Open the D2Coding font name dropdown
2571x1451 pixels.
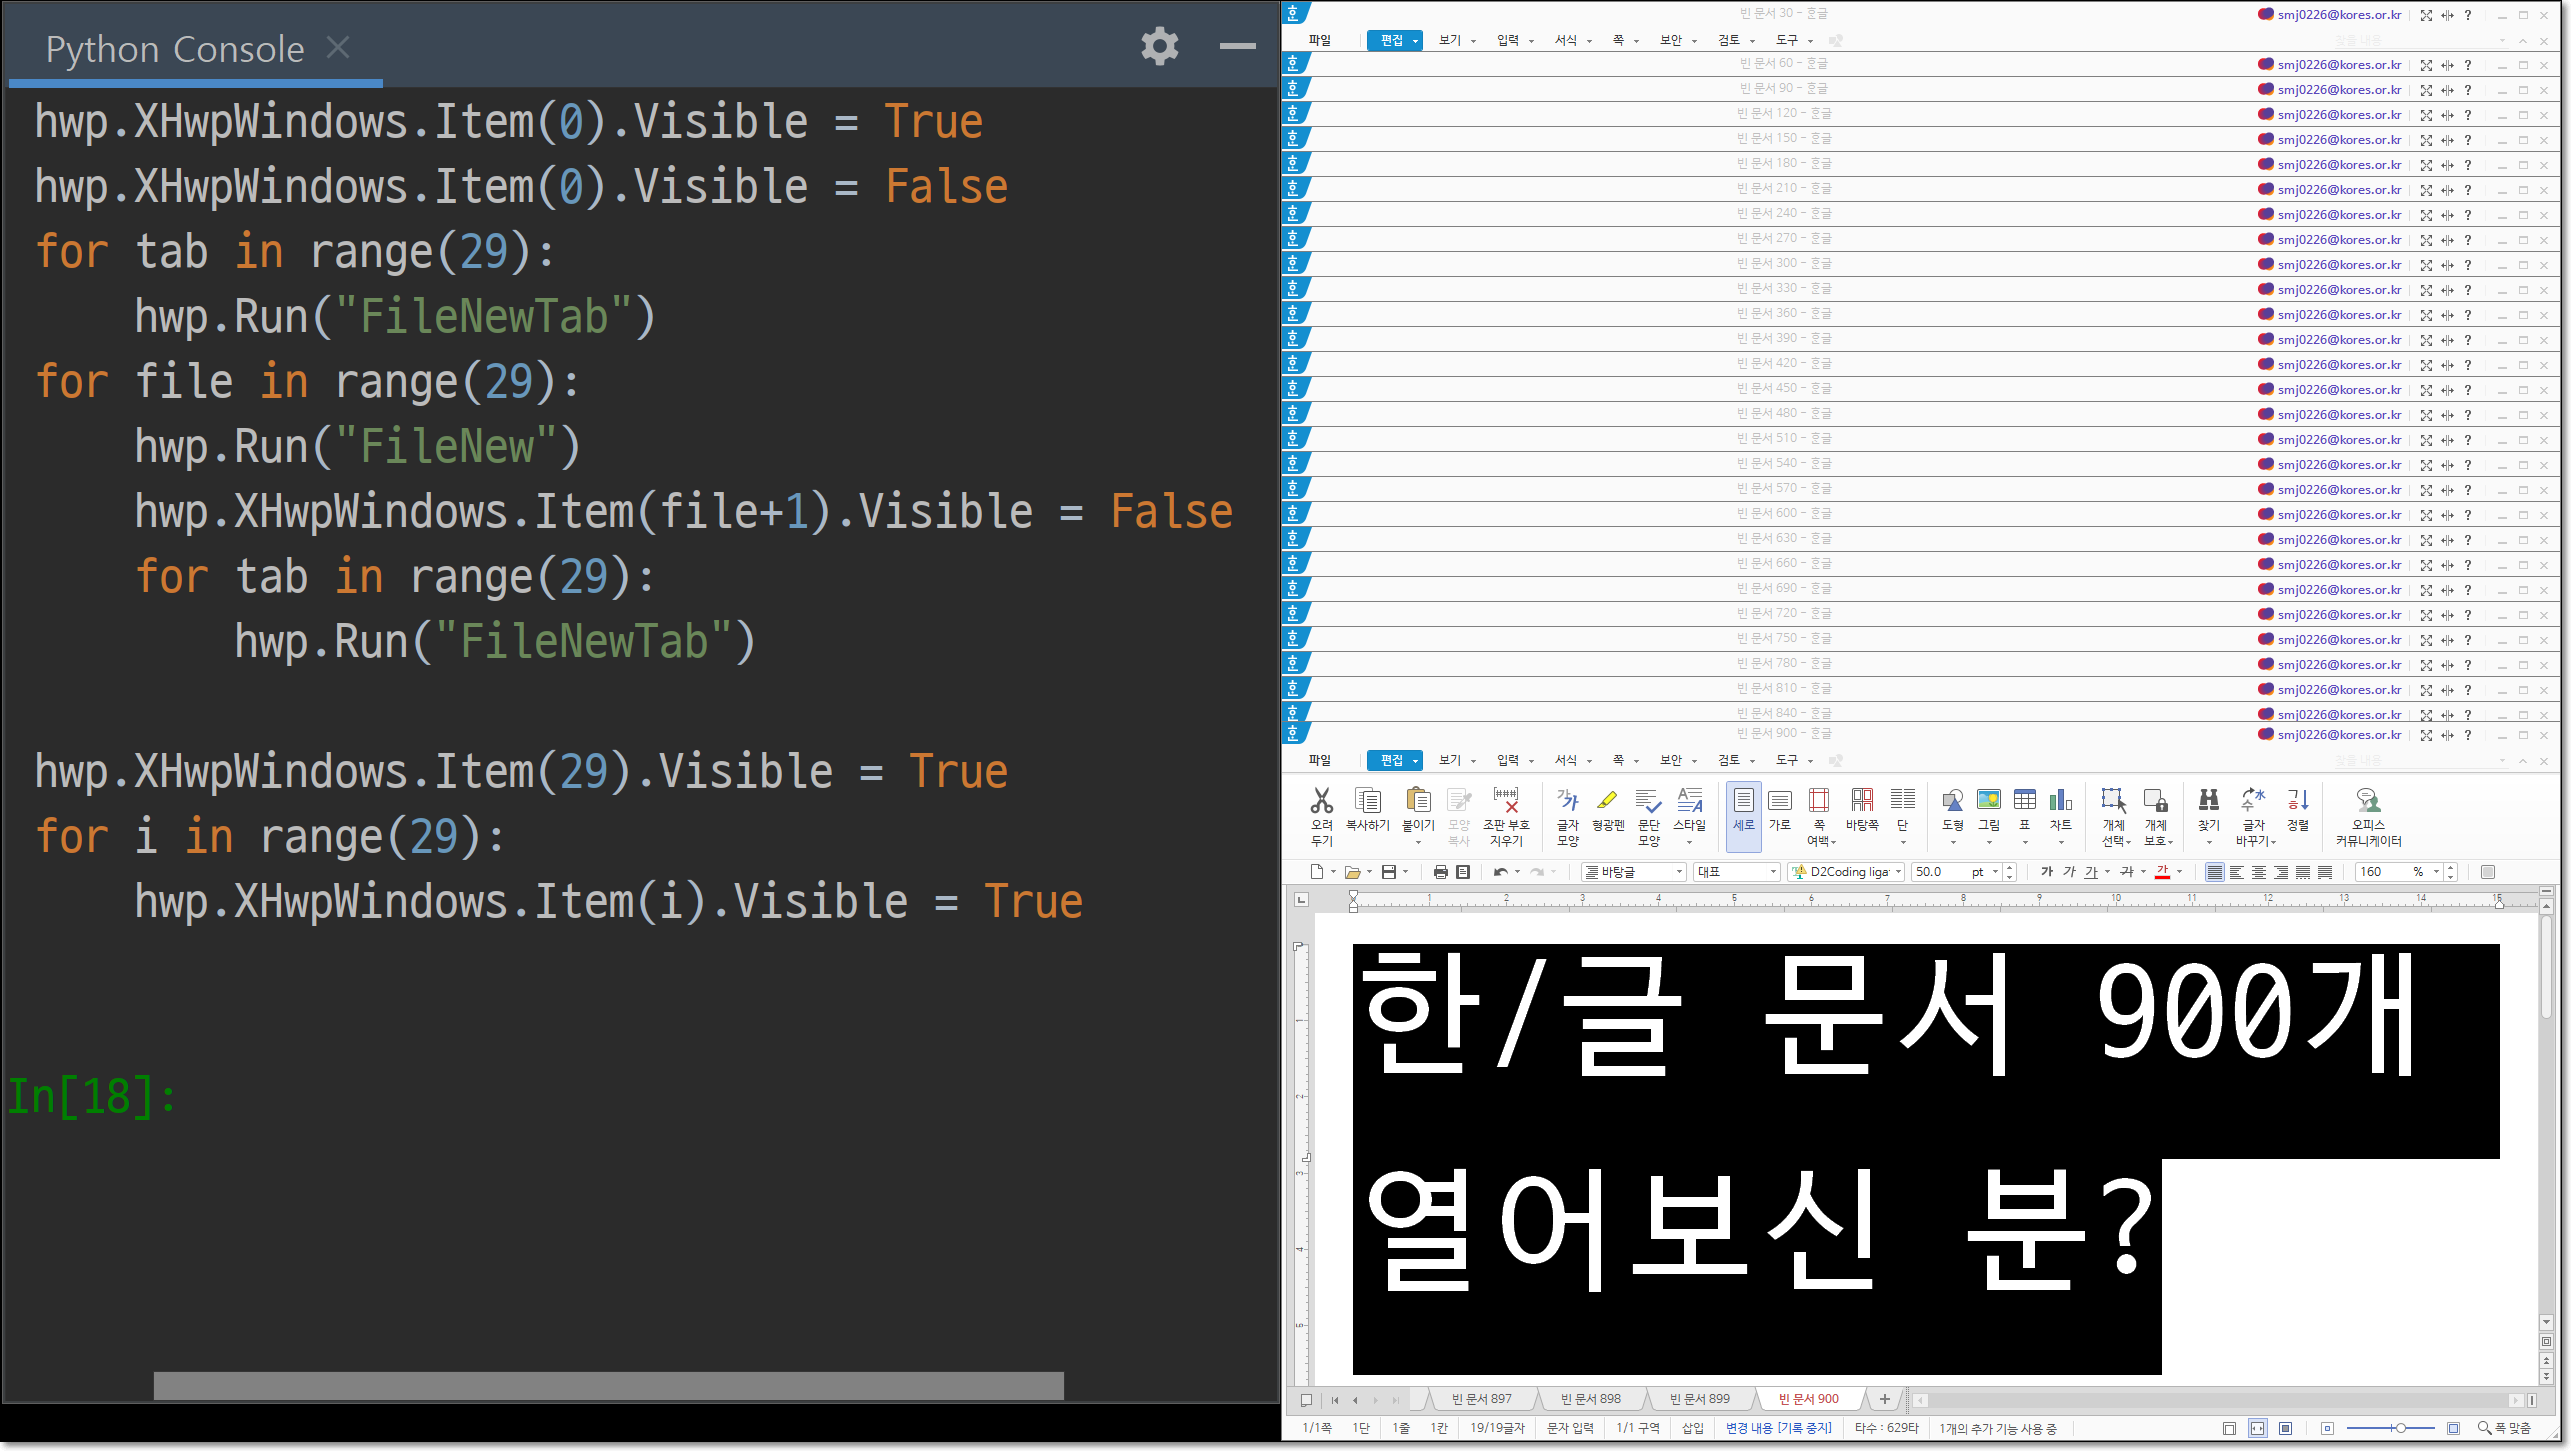1897,872
